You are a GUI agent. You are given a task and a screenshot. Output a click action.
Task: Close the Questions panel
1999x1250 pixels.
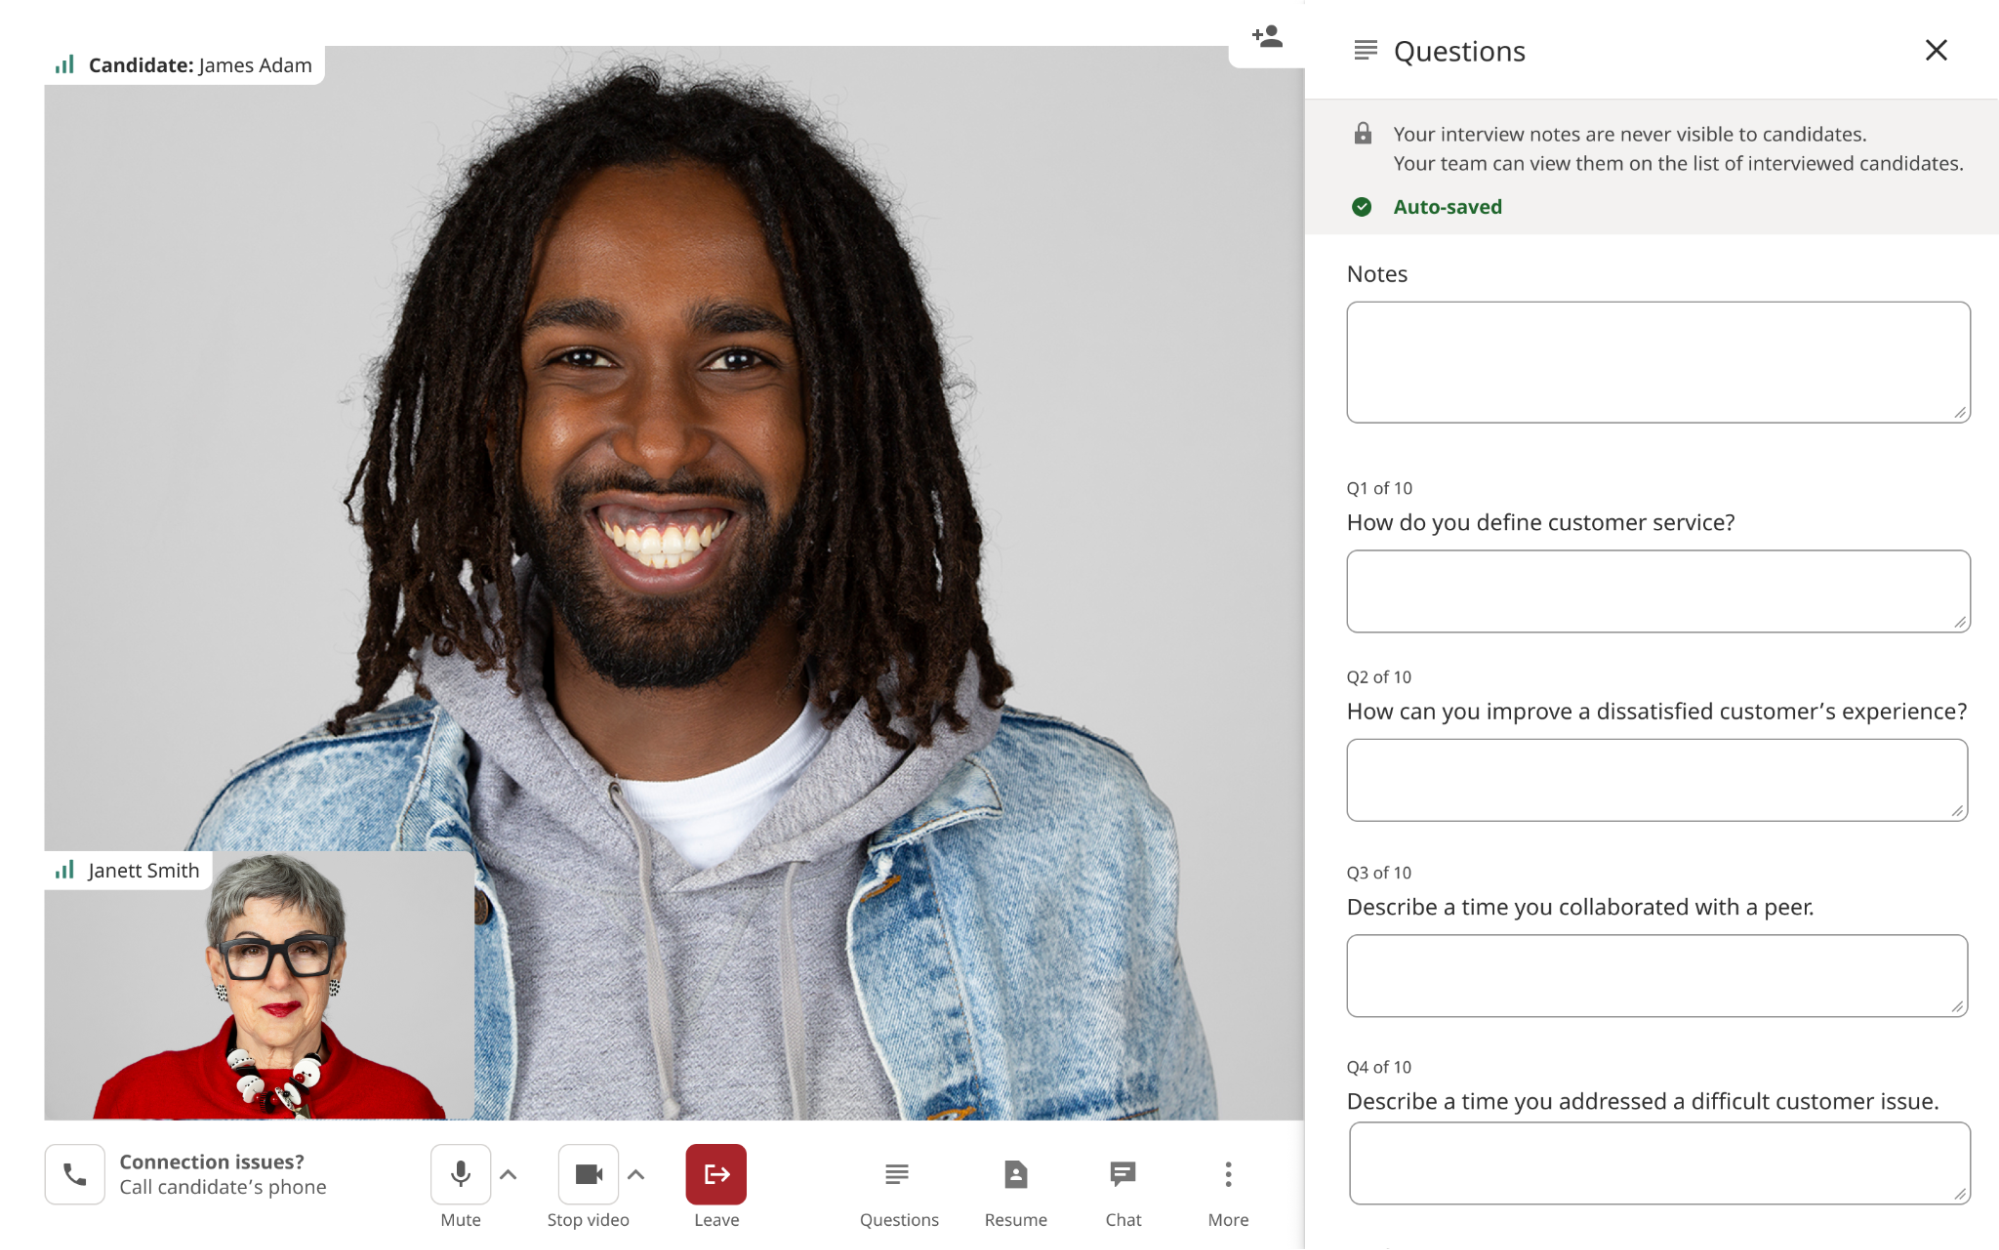tap(1936, 50)
